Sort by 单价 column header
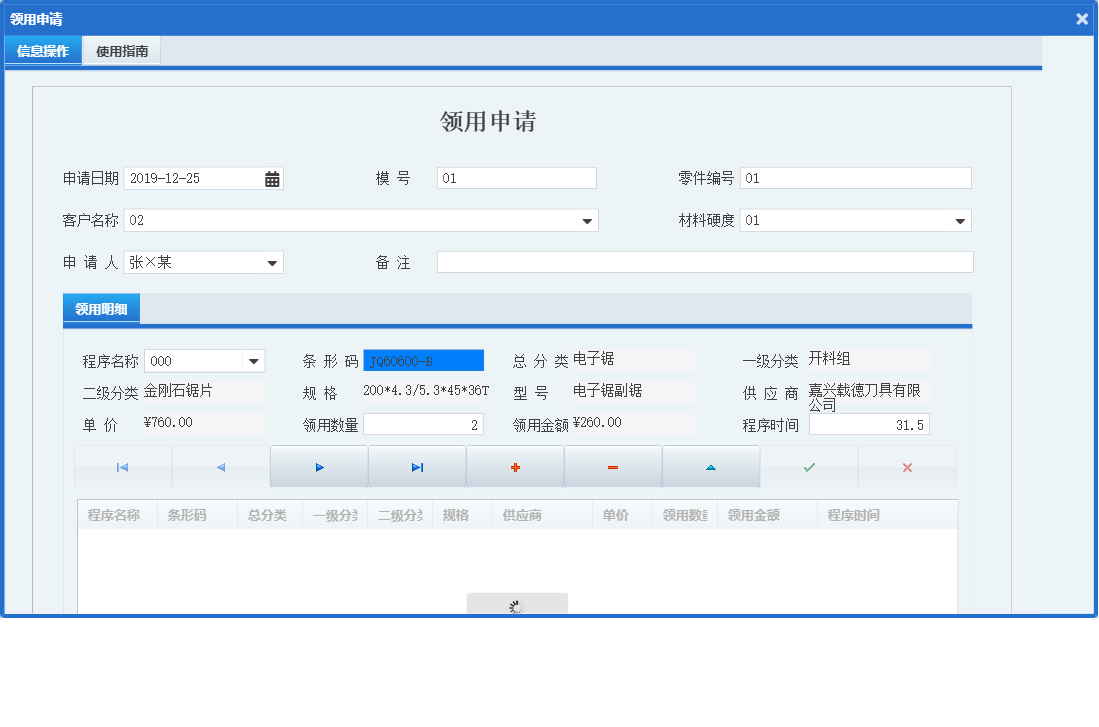1099x727 pixels. (x=616, y=515)
